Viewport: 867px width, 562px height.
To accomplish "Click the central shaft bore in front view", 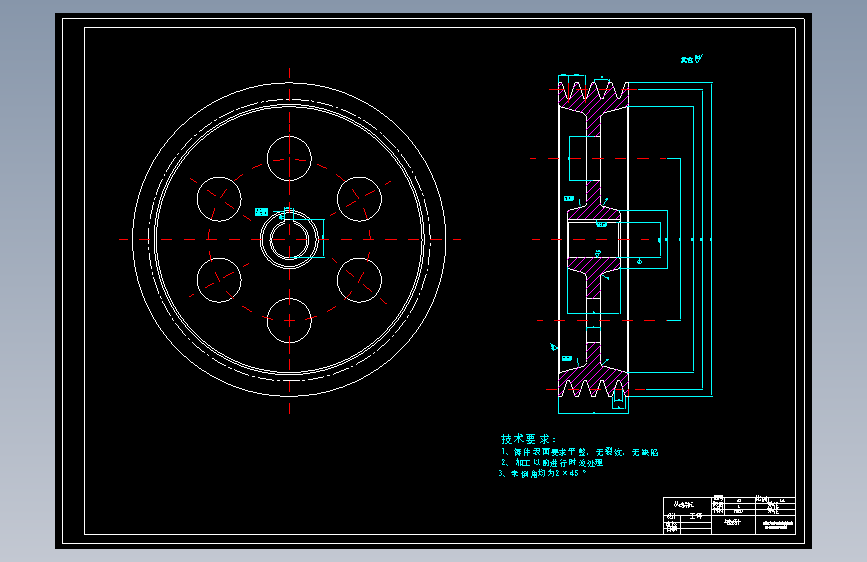I will pos(289,240).
